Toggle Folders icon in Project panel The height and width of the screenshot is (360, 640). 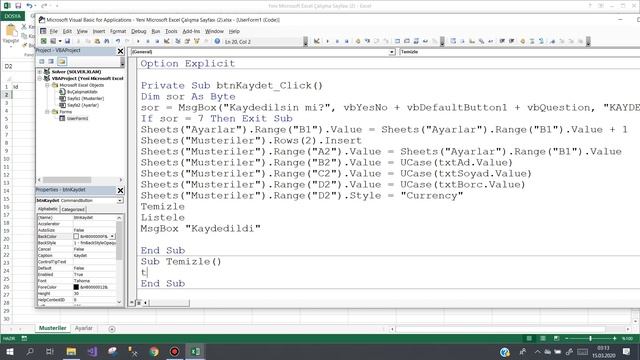62,61
